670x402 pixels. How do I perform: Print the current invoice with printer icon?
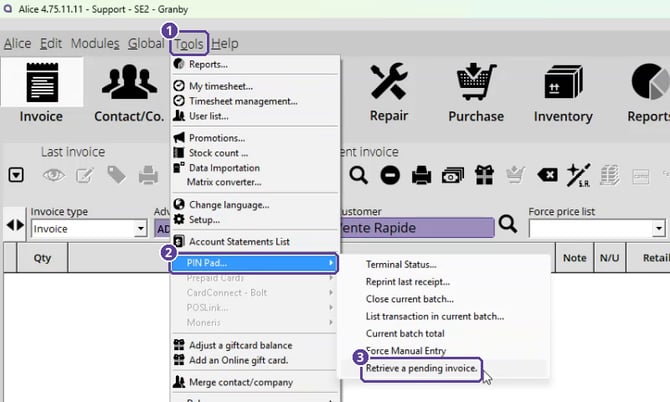click(x=421, y=175)
